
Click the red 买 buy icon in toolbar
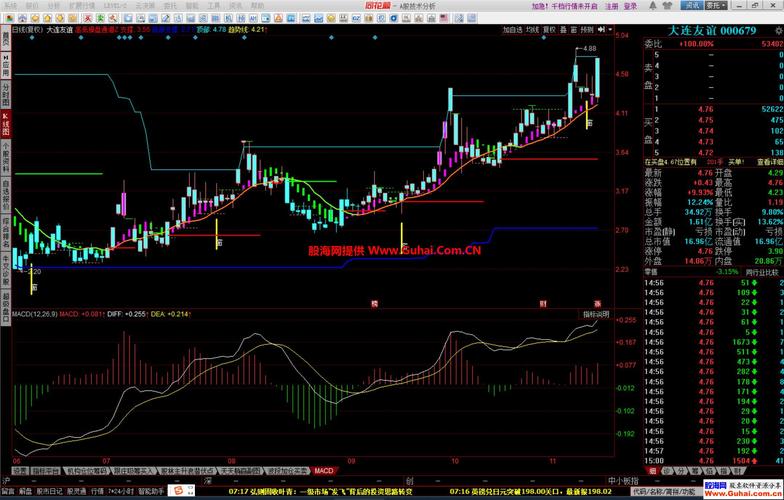click(88, 18)
